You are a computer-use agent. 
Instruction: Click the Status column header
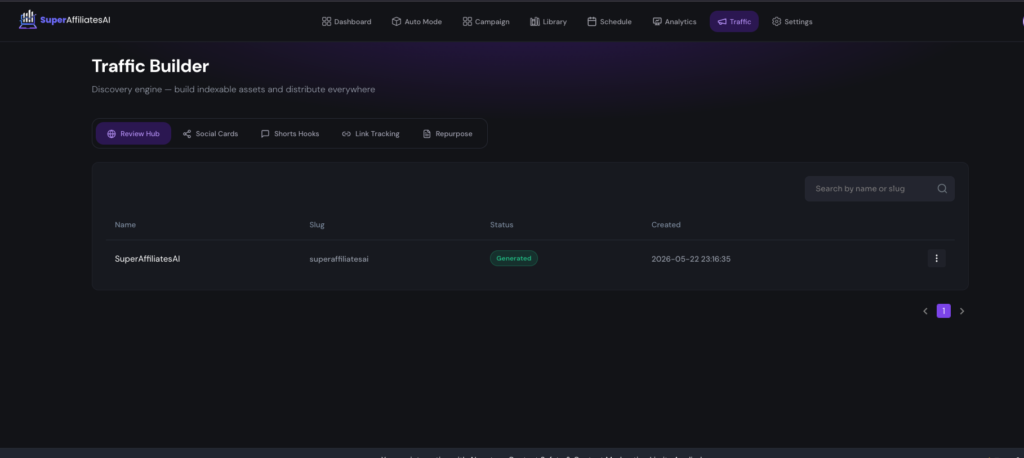(502, 225)
